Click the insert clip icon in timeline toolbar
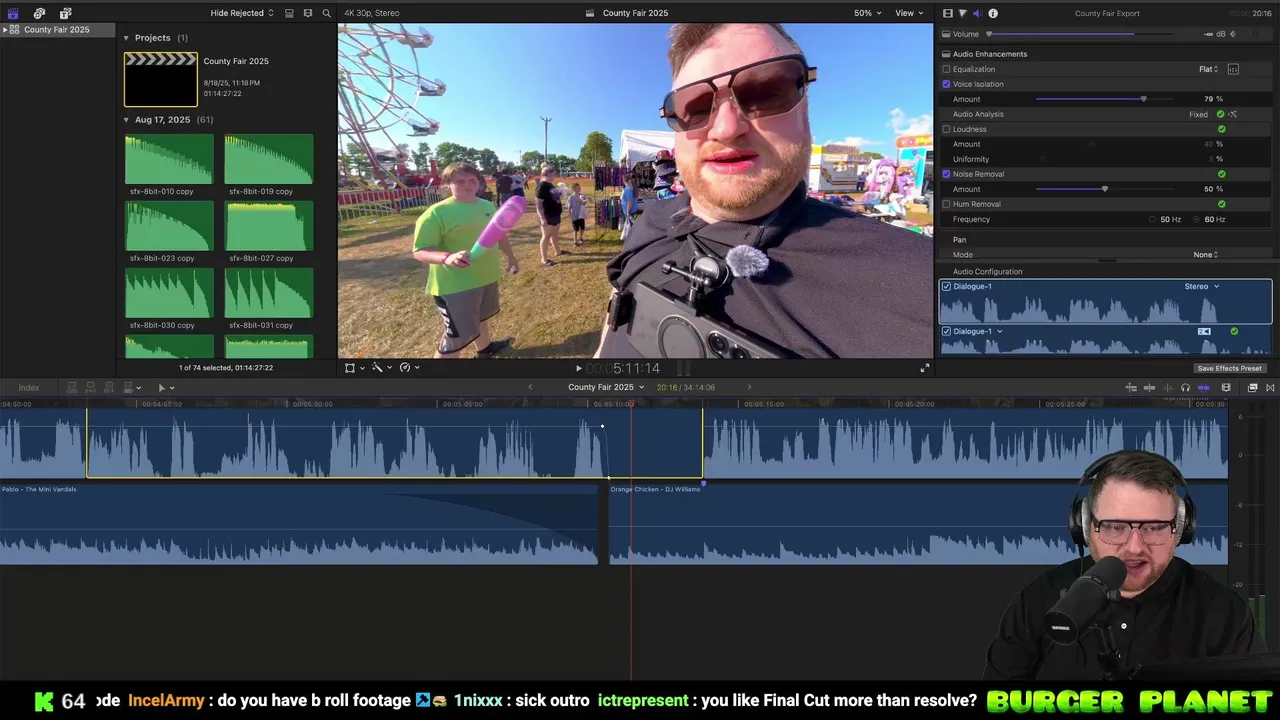This screenshot has width=1280, height=720. 90,388
